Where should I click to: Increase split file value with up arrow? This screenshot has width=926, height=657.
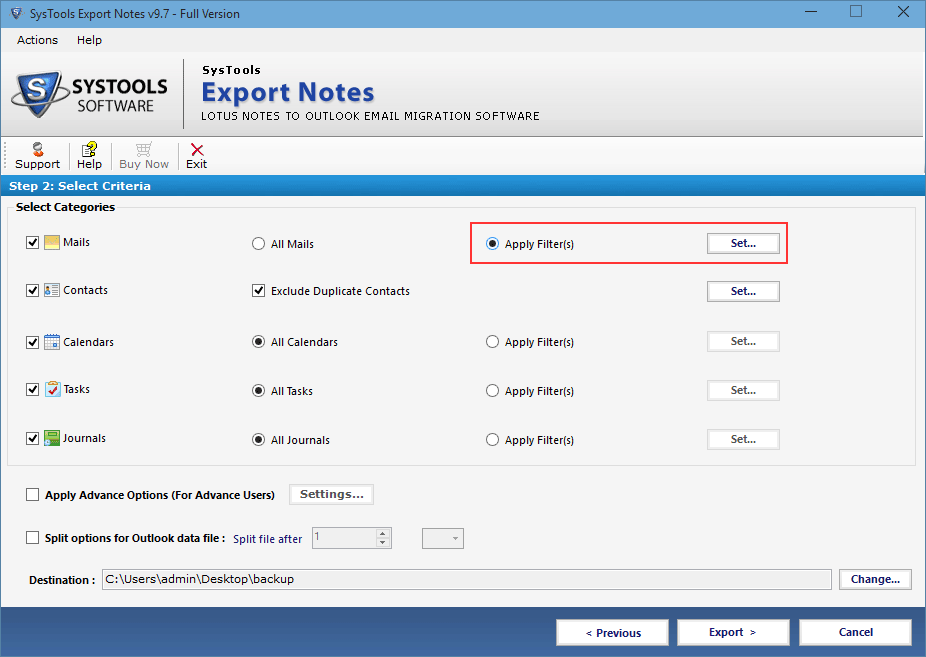(383, 533)
